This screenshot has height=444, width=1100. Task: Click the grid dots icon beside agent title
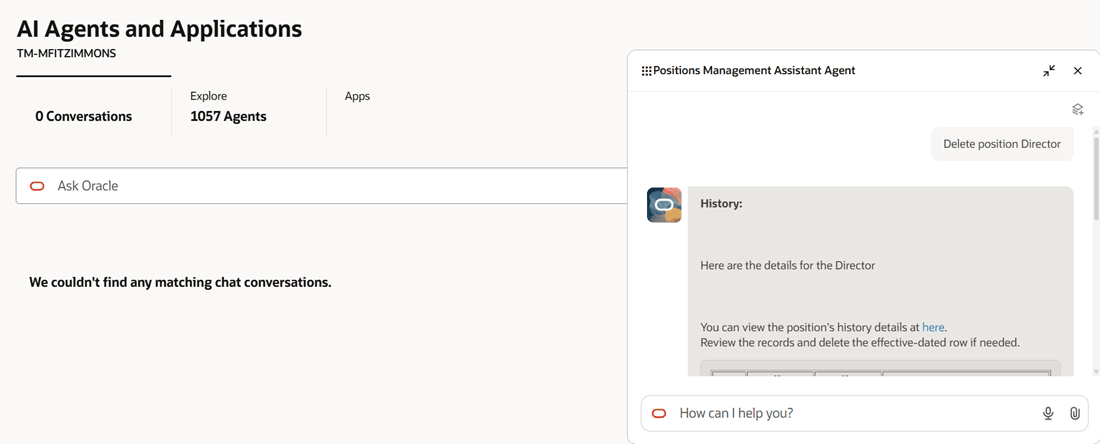646,71
